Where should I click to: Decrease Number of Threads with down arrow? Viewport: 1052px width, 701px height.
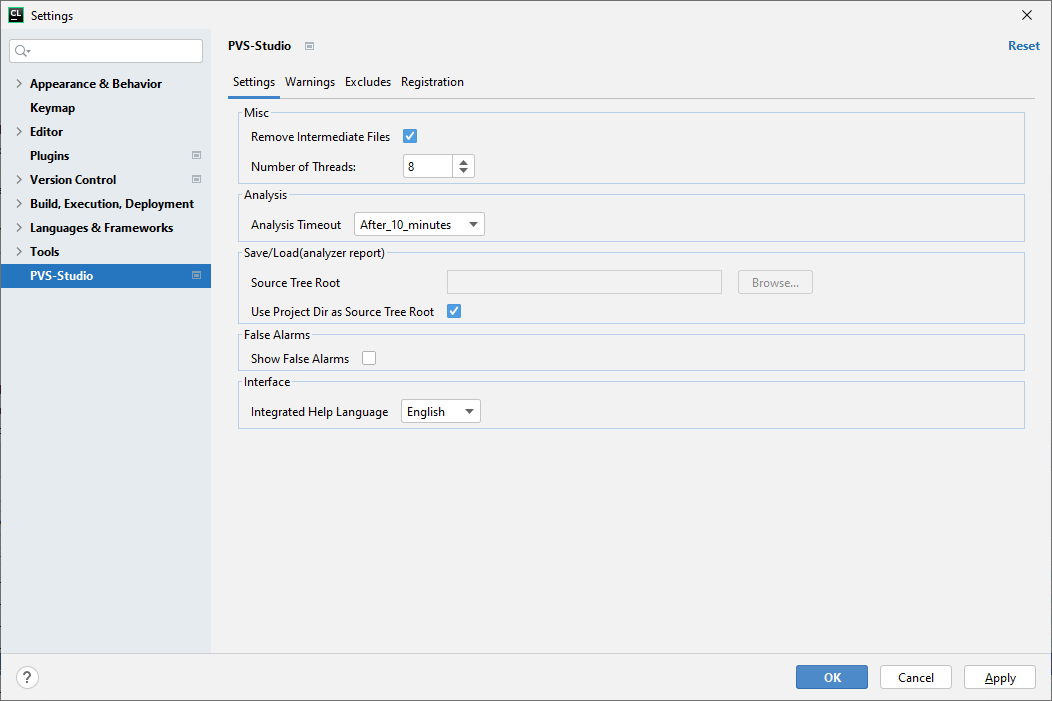pos(464,171)
